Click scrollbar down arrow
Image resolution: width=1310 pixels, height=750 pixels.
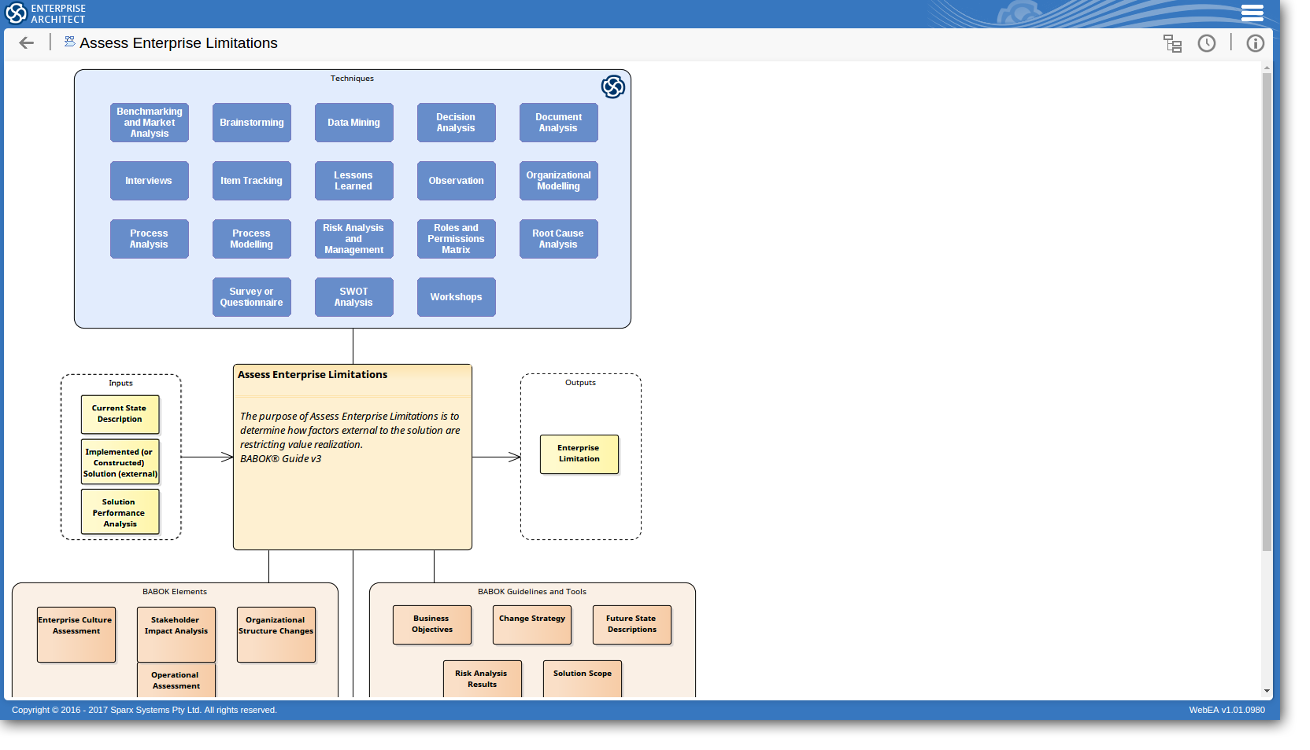pyautogui.click(x=1267, y=690)
